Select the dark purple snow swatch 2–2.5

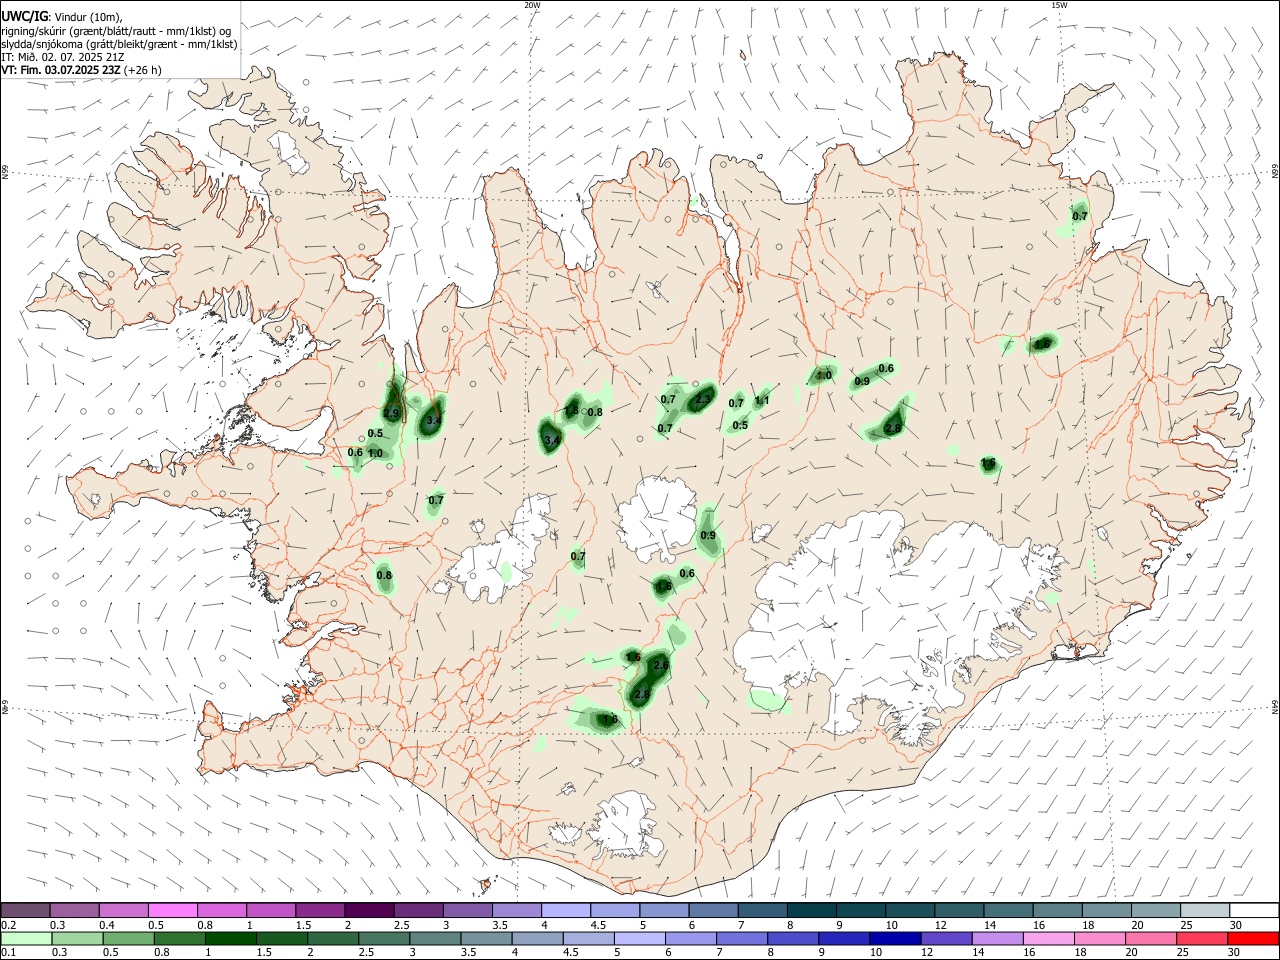[x=369, y=910]
